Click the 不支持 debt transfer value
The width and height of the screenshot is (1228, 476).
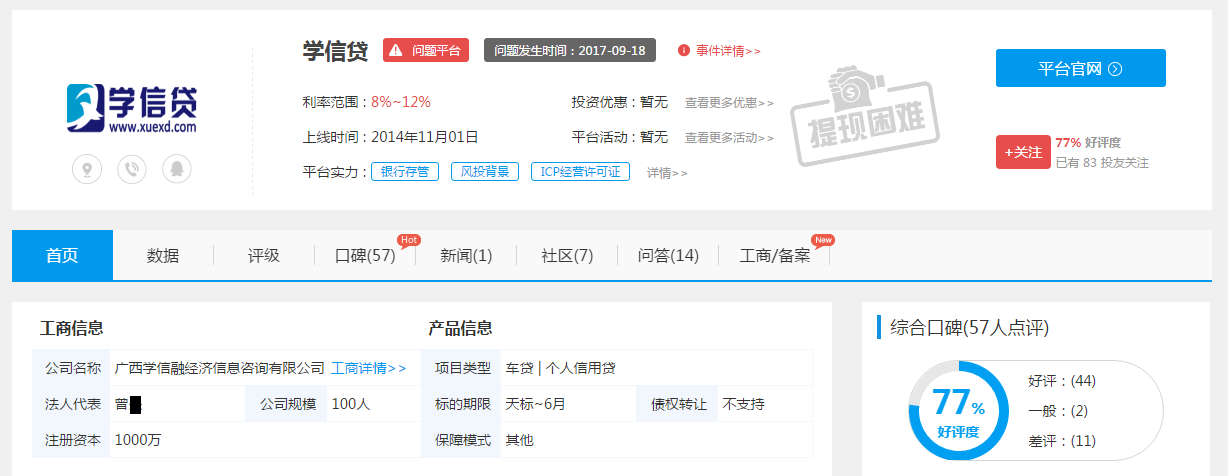(x=743, y=404)
